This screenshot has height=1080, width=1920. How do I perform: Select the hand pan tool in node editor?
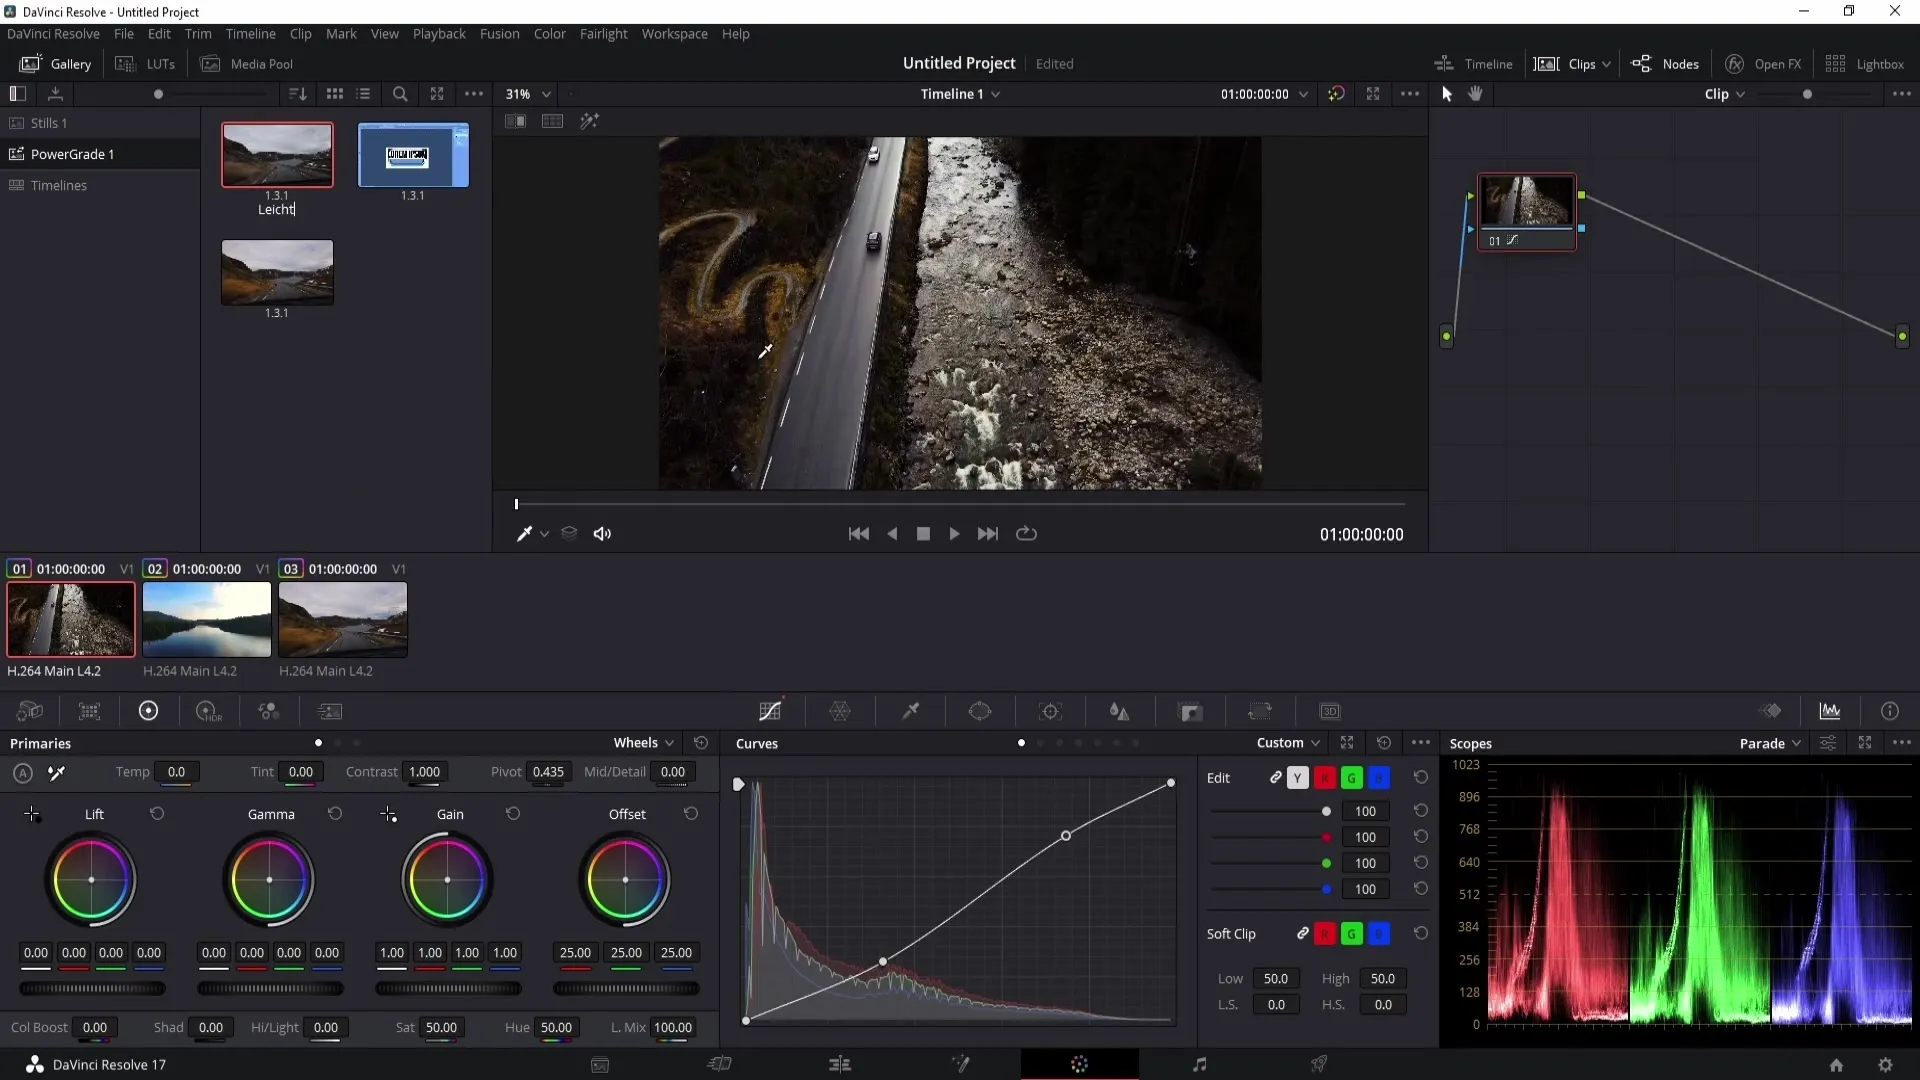(x=1475, y=93)
